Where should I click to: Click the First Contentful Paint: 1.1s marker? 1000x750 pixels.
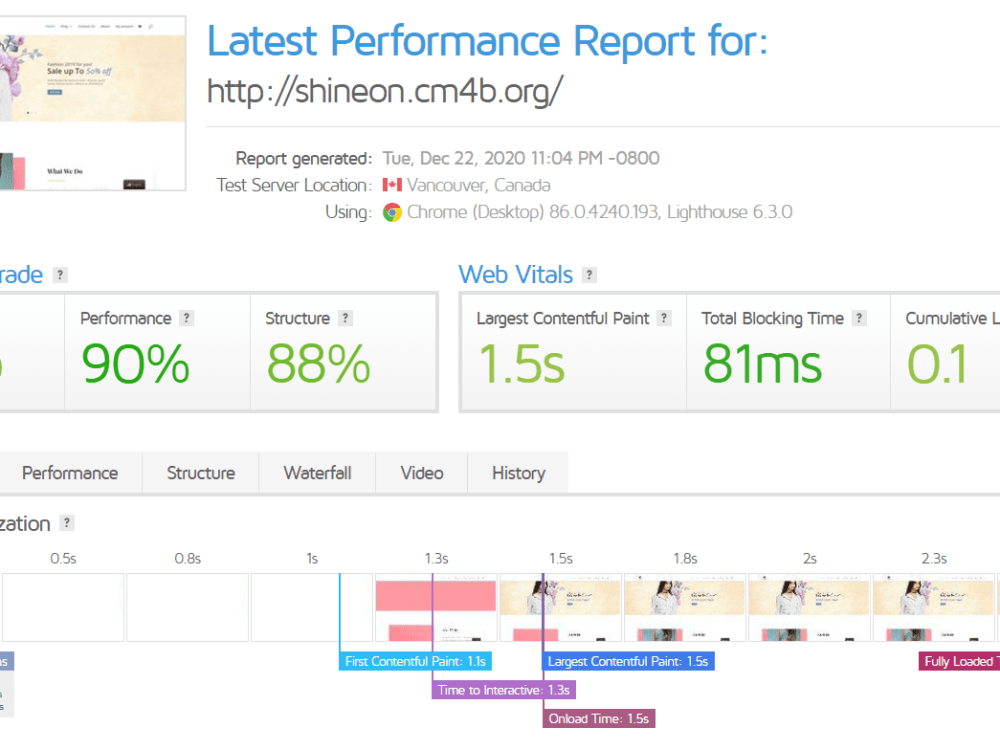click(x=415, y=661)
